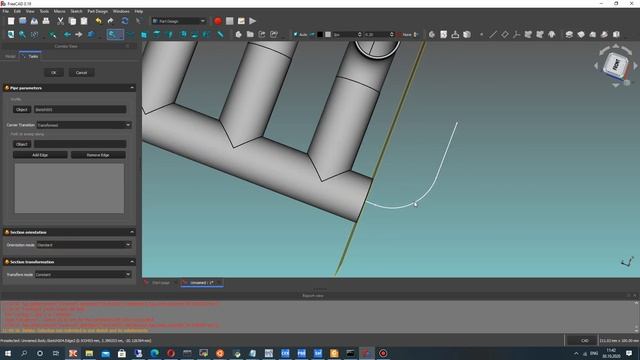Click the gray face color swatch
This screenshot has height=360, width=640.
click(328, 35)
